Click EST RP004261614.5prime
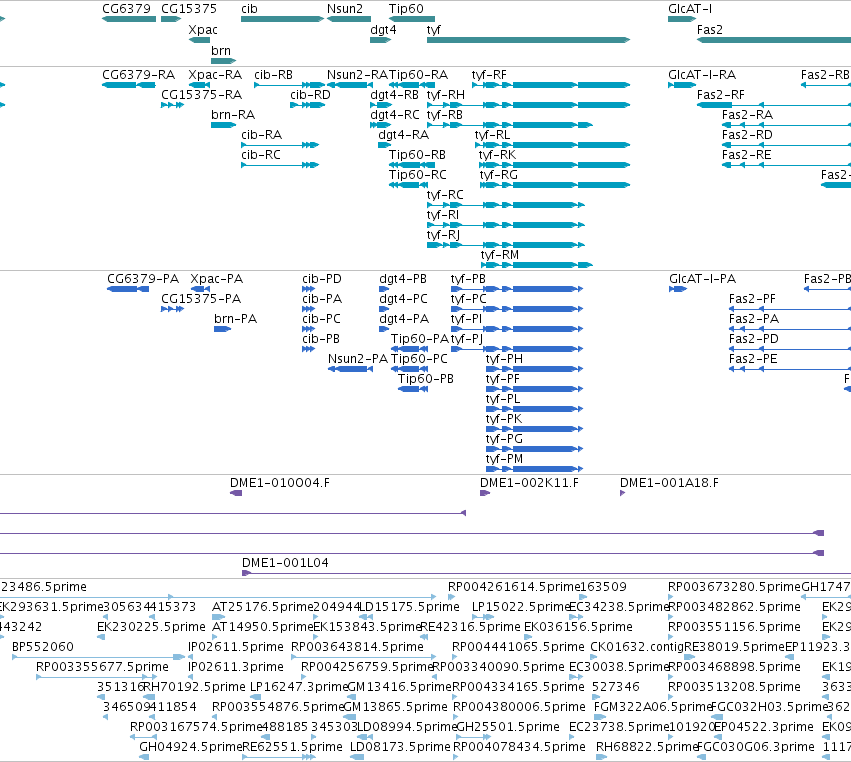The width and height of the screenshot is (851, 762). tap(515, 587)
